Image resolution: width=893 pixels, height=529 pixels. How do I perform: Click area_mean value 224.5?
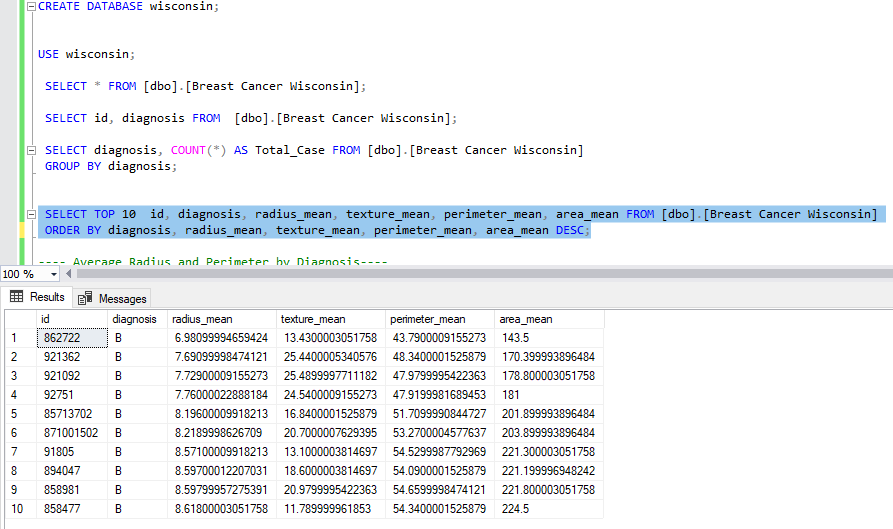click(x=550, y=509)
